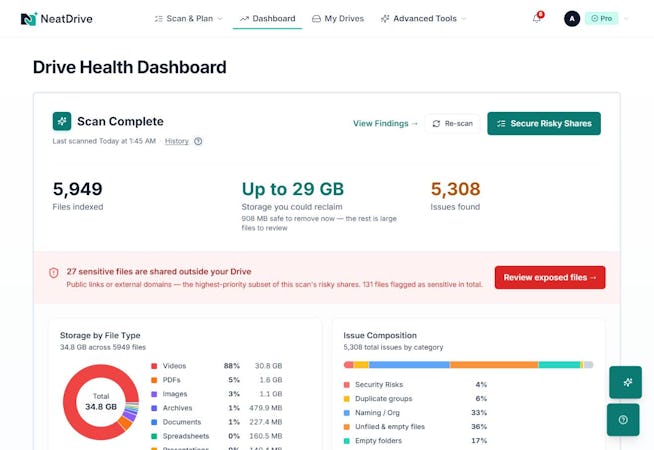Click the NeatDrive logo icon
Viewport: 654px width, 450px height.
point(29,19)
